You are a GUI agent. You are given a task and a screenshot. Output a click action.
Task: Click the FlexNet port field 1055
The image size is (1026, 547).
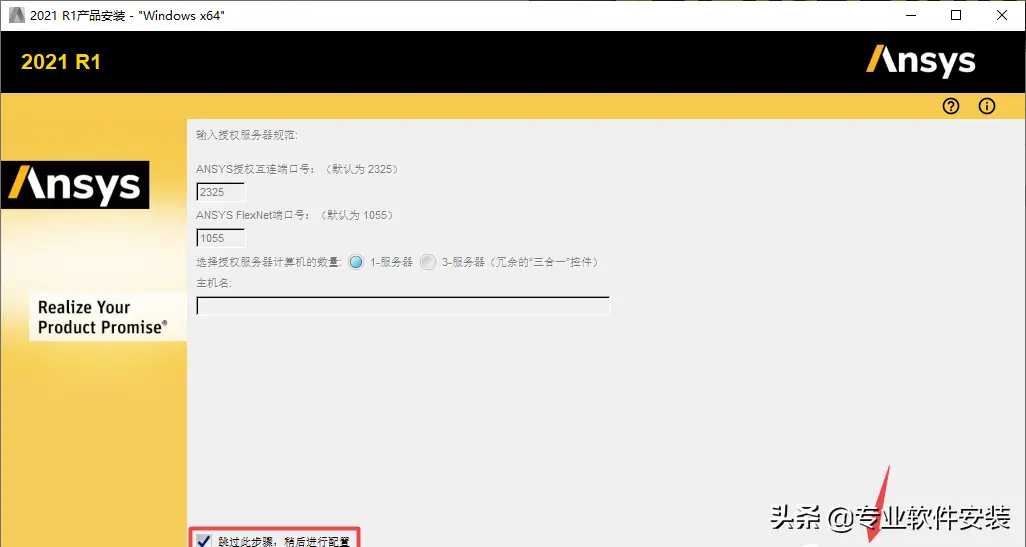click(221, 238)
